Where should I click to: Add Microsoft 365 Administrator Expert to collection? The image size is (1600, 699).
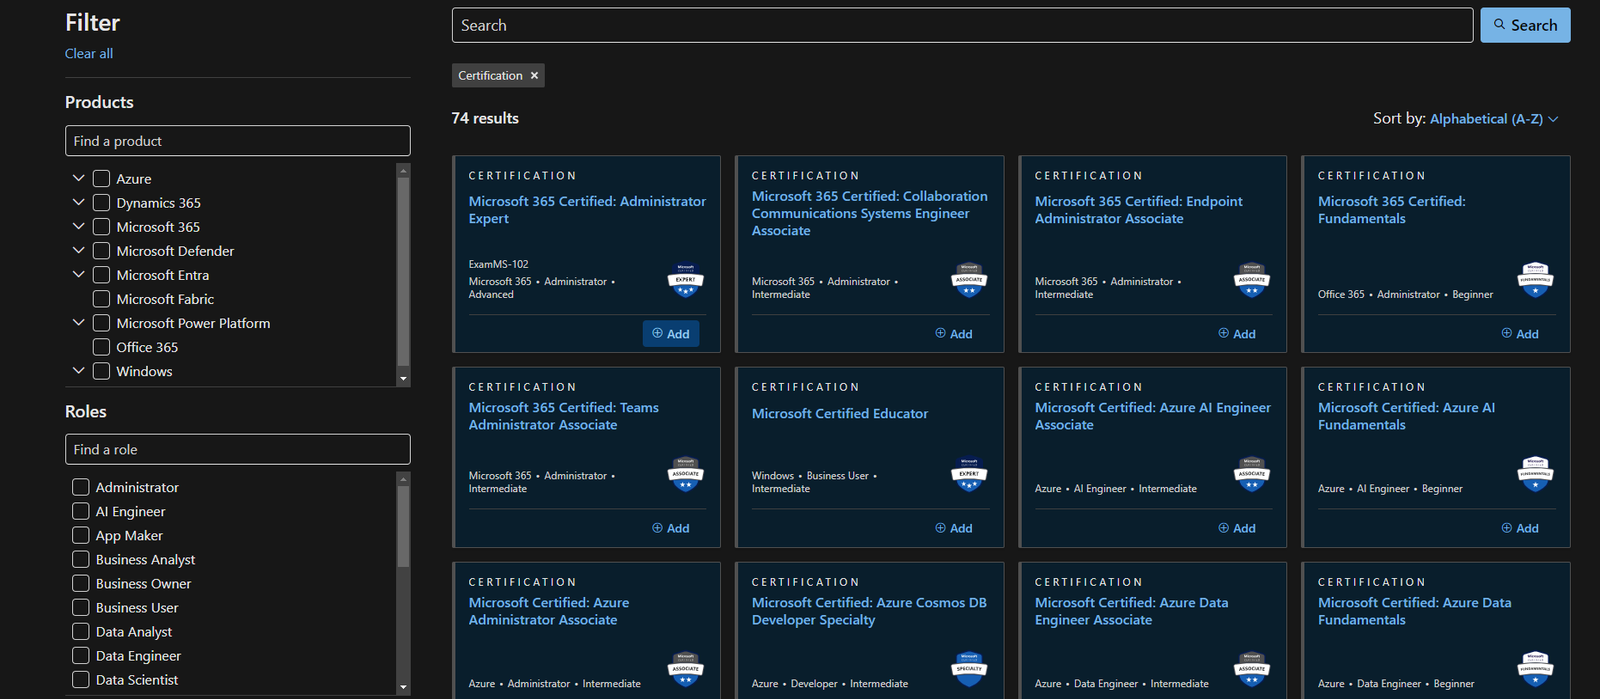pos(671,334)
